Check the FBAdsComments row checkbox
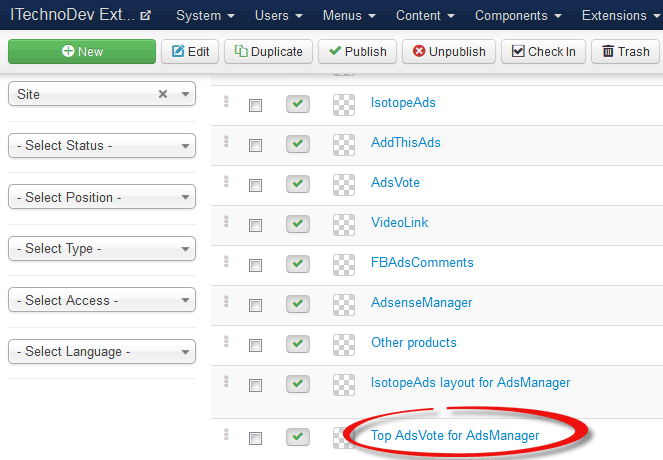The image size is (663, 460). point(255,265)
